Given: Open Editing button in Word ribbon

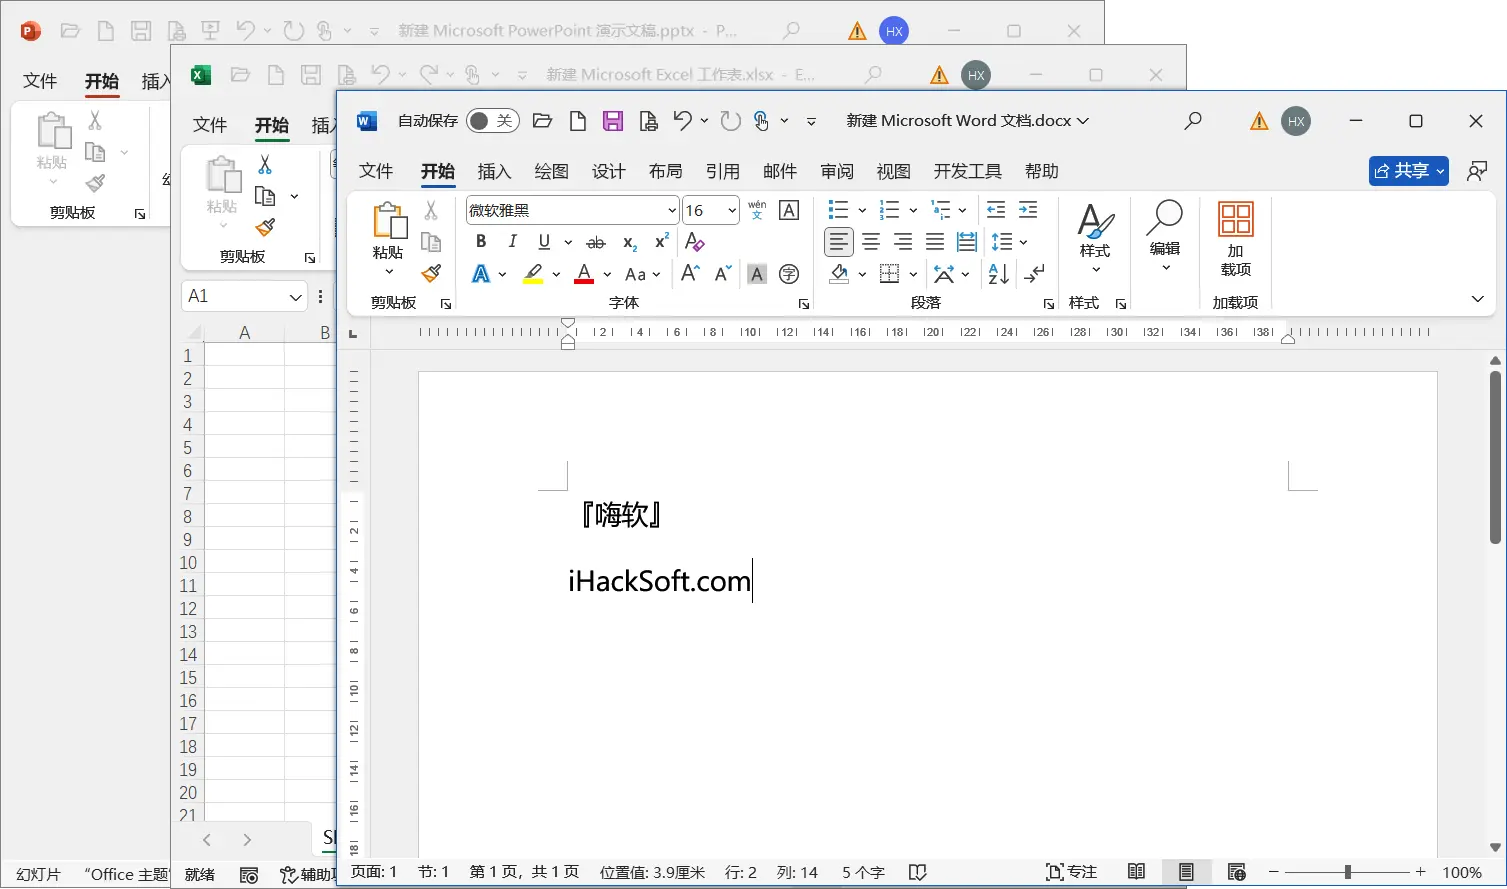Looking at the screenshot, I should click(x=1165, y=236).
